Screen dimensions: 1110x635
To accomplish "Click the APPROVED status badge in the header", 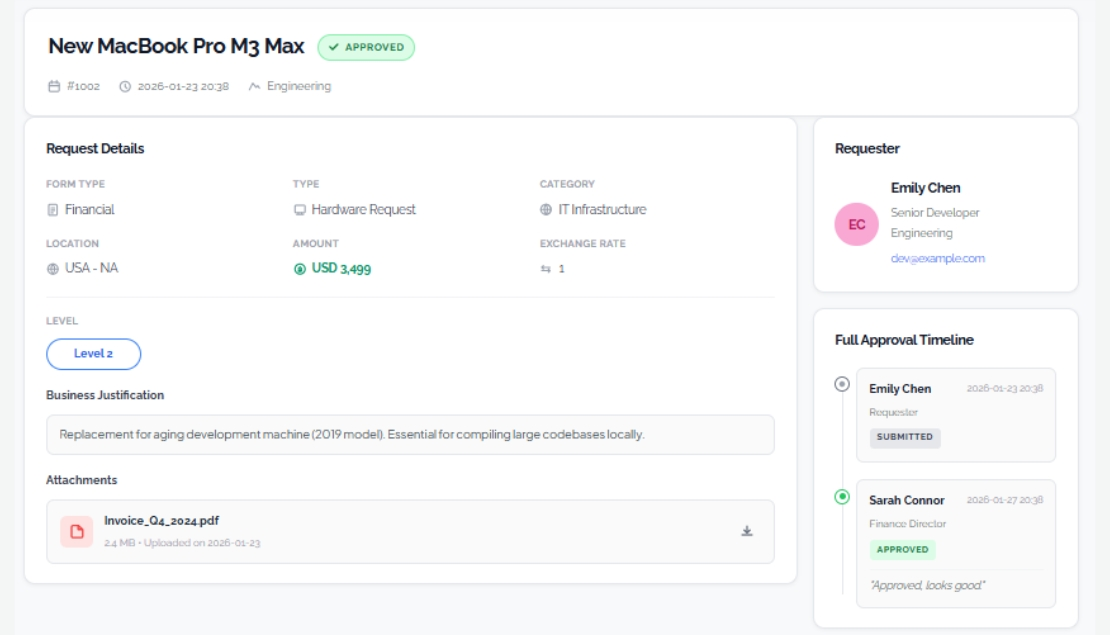I will tap(366, 47).
